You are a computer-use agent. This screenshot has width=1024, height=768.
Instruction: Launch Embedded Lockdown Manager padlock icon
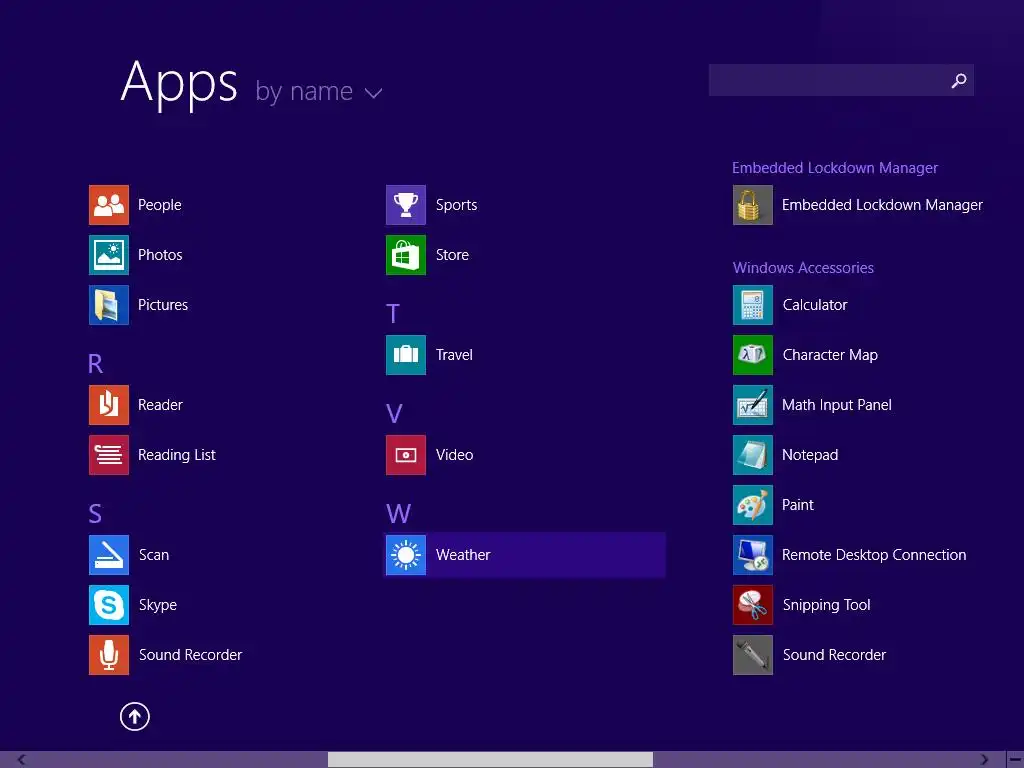point(752,205)
